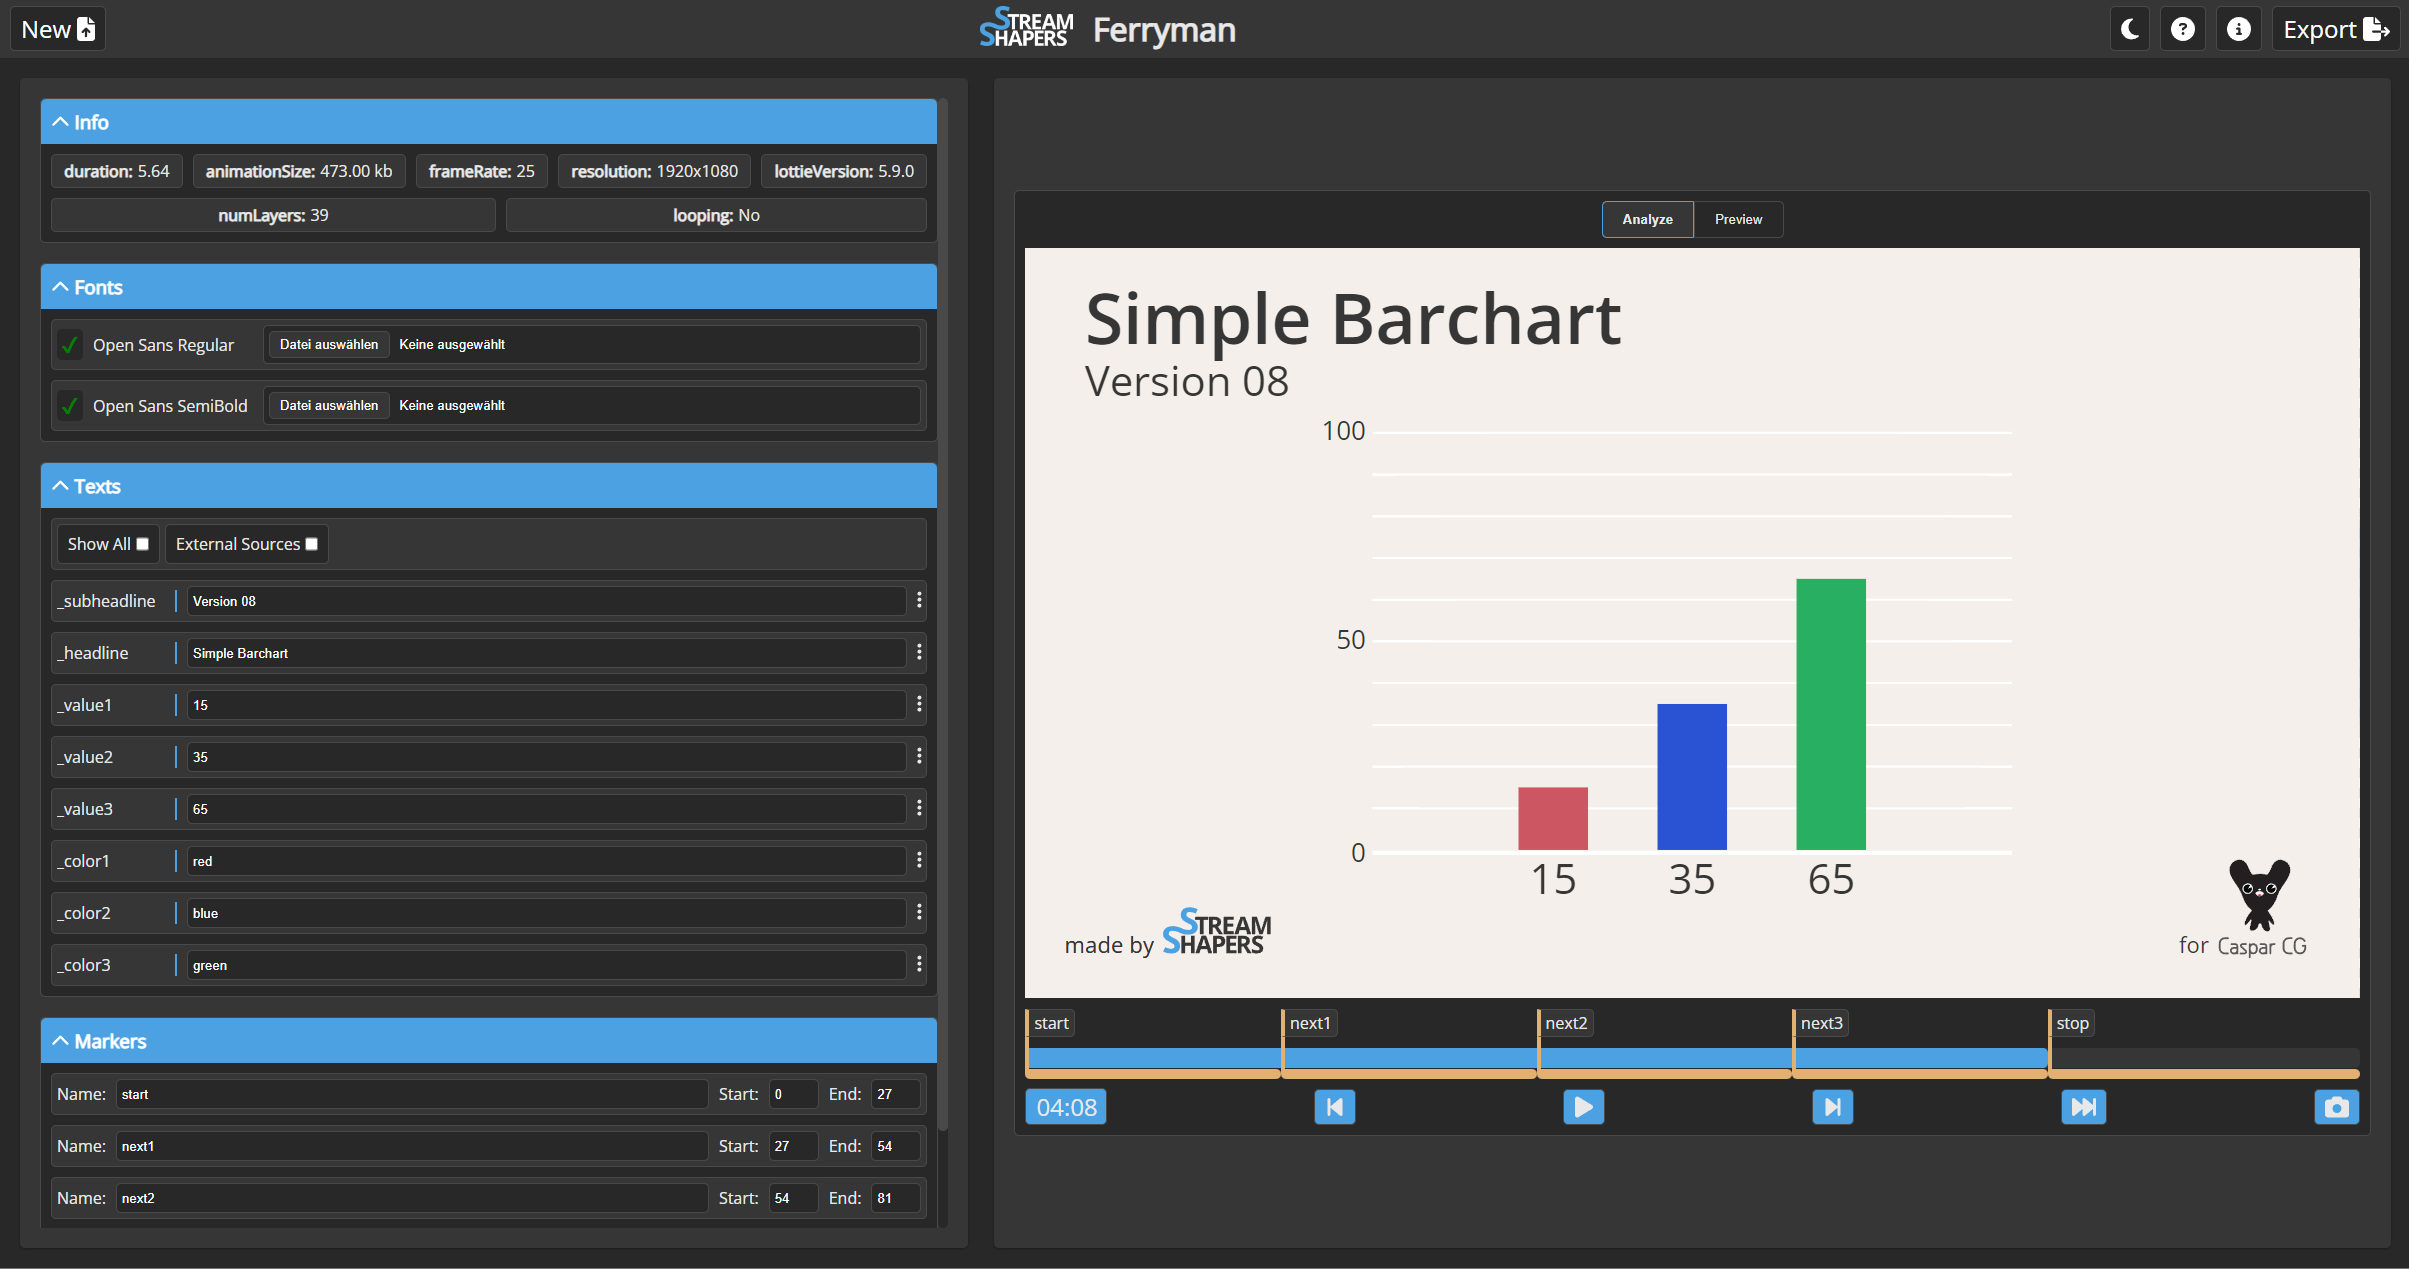The height and width of the screenshot is (1269, 2409).
Task: Toggle dark mode moon icon
Action: (x=2129, y=29)
